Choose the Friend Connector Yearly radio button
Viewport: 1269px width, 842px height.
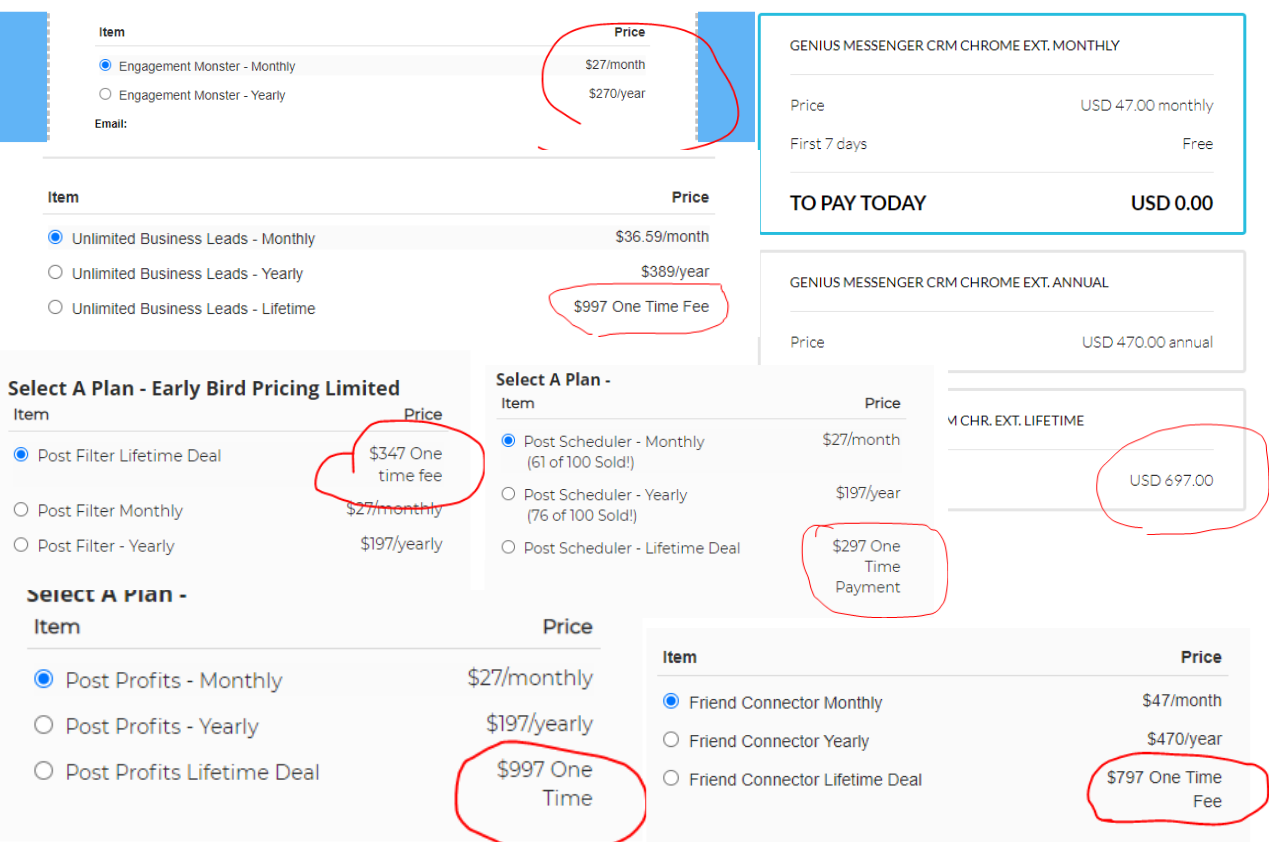(x=671, y=740)
